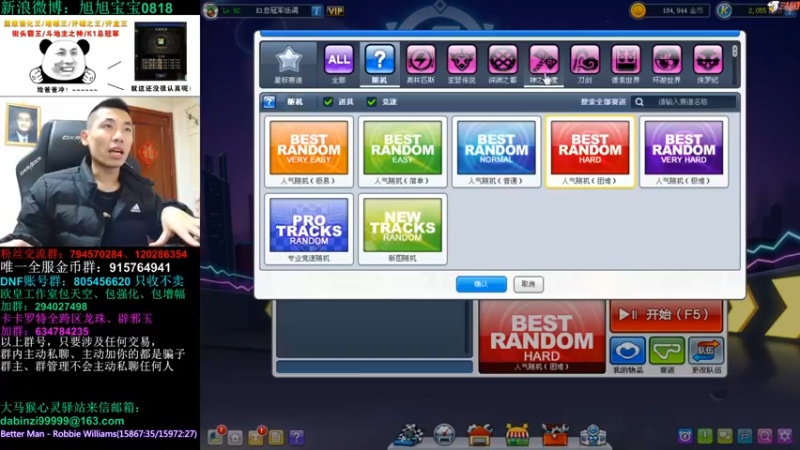This screenshot has height=450, width=800.
Task: Open the red toolbox icon
Action: 555,435
